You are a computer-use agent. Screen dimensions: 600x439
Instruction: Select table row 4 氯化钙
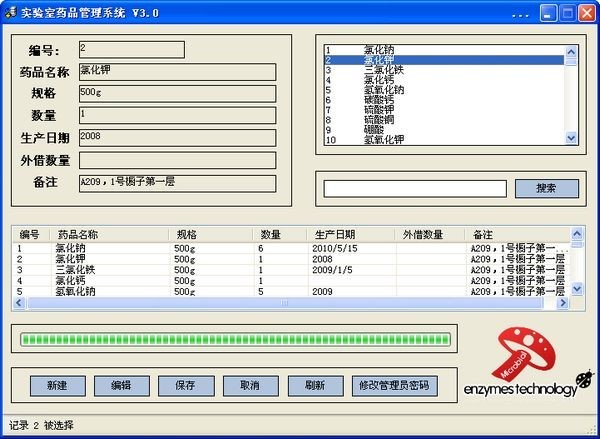[291, 281]
